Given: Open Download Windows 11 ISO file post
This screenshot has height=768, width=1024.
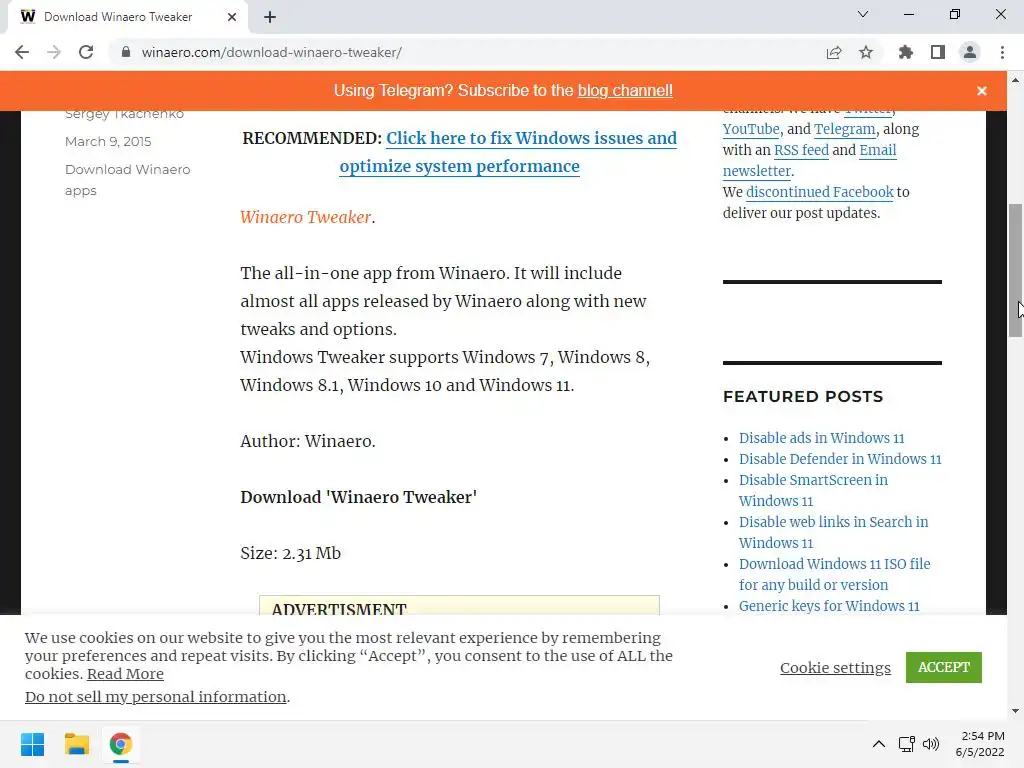Looking at the screenshot, I should click(x=835, y=574).
